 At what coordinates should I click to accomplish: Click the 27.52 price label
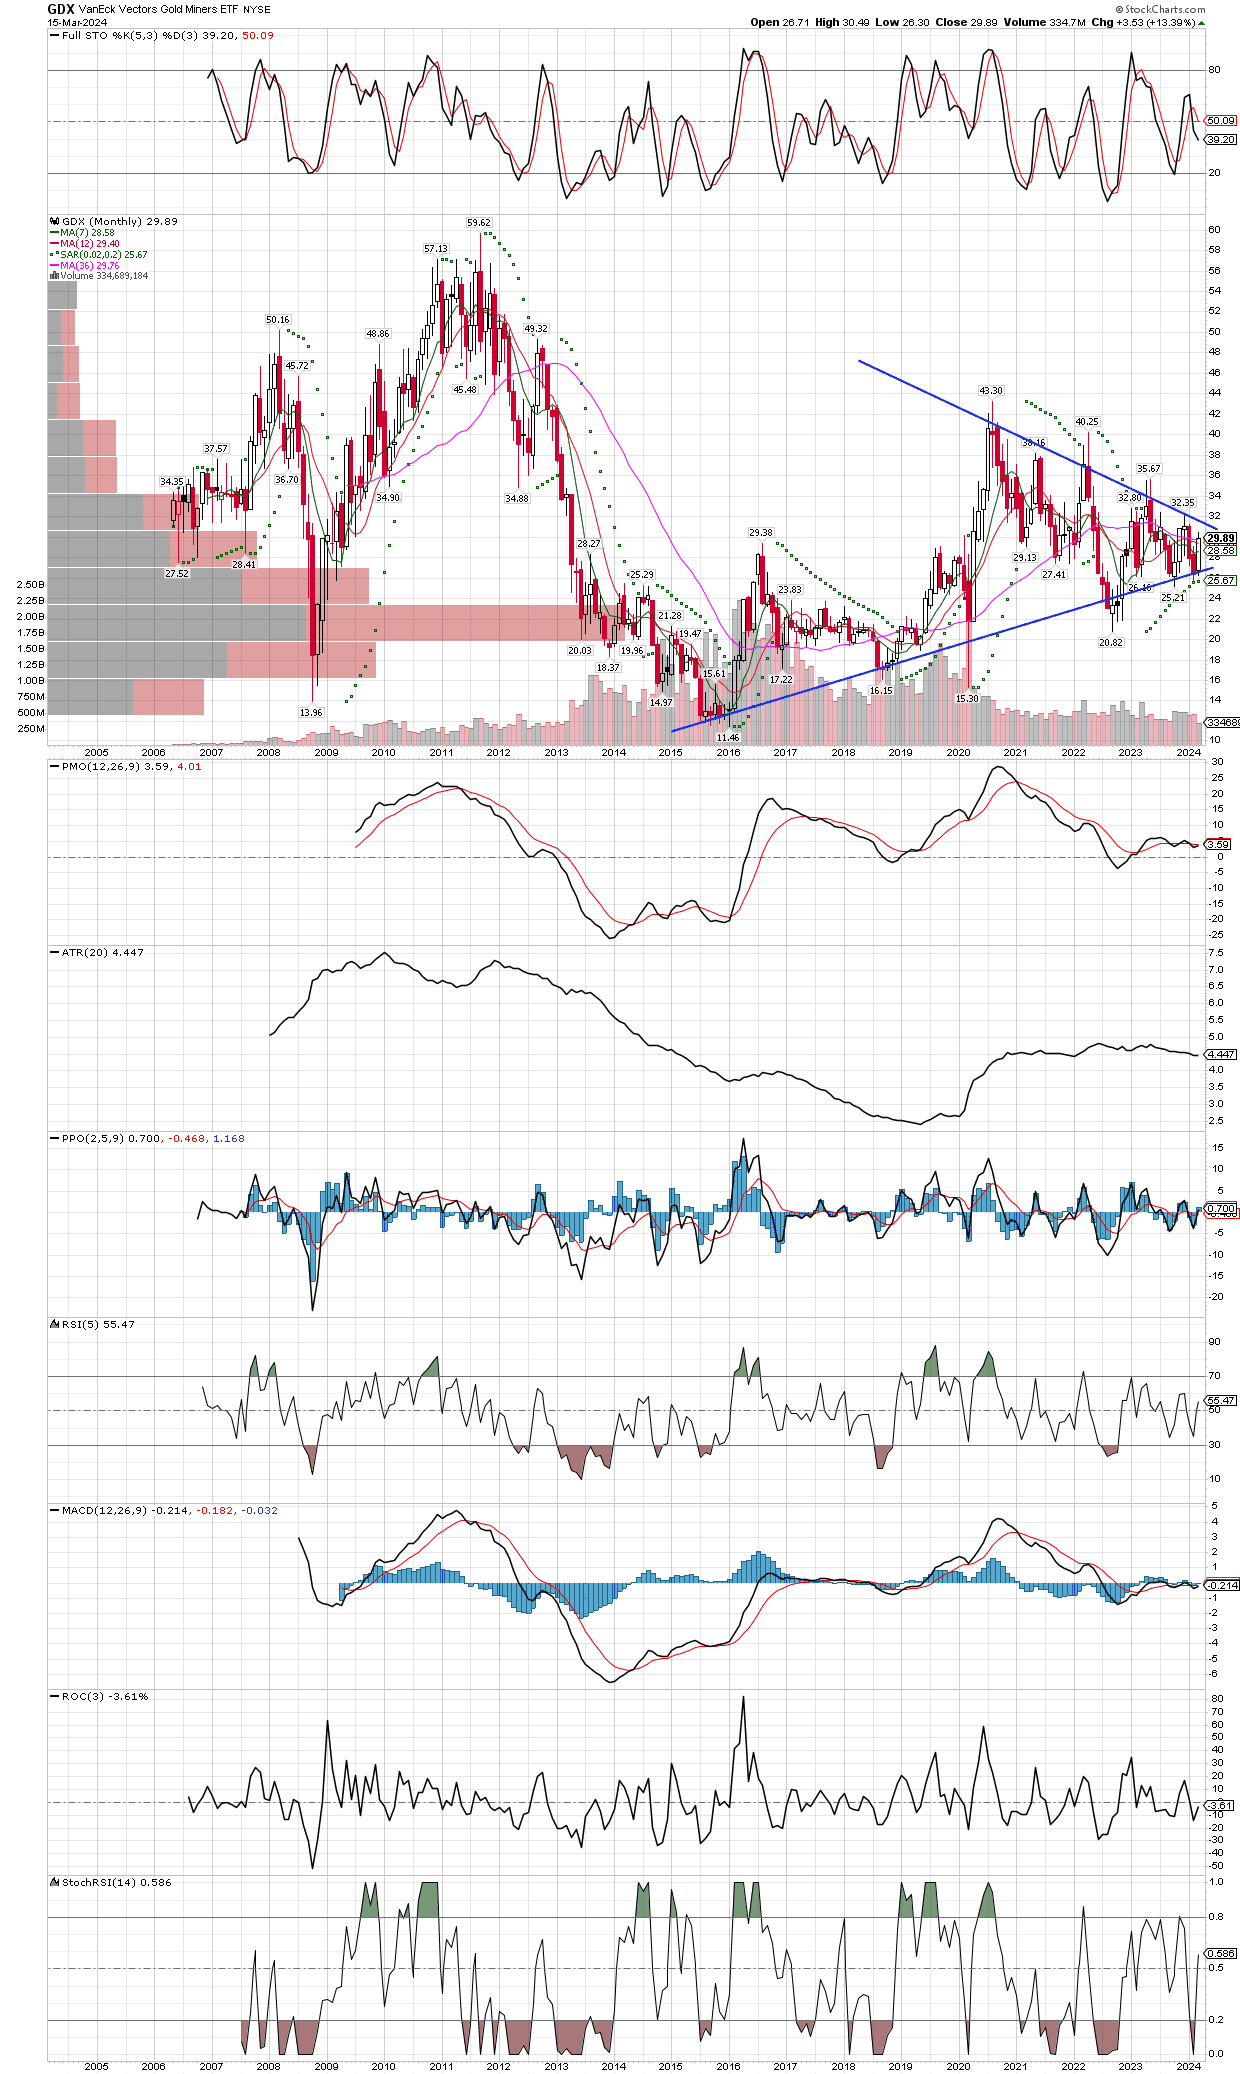[x=177, y=574]
